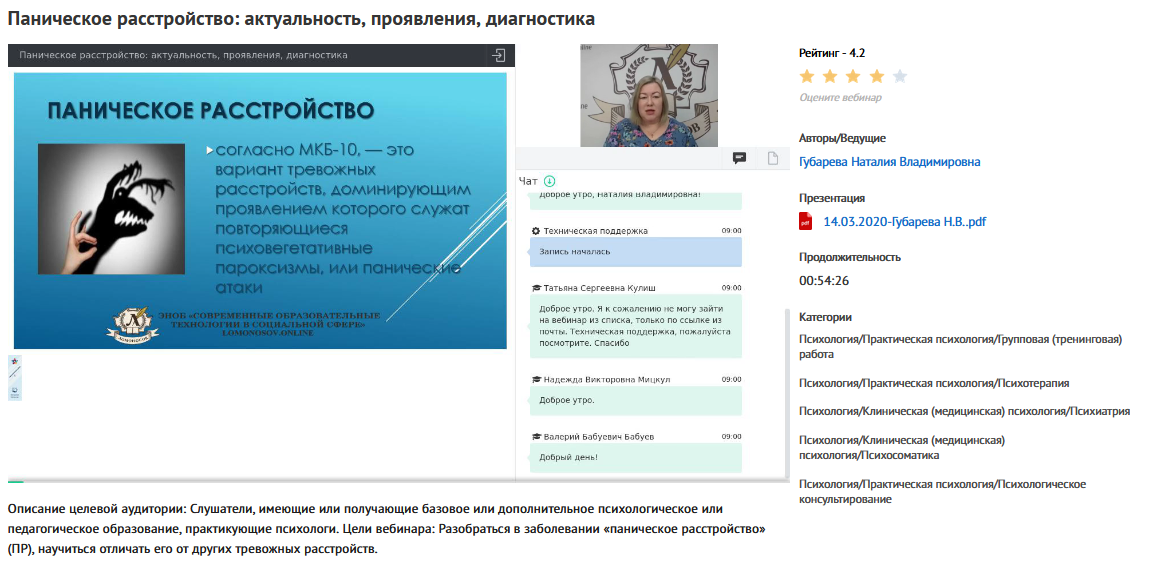Give the webinar a five-star rating
This screenshot has height=576, width=1167.
900,76
